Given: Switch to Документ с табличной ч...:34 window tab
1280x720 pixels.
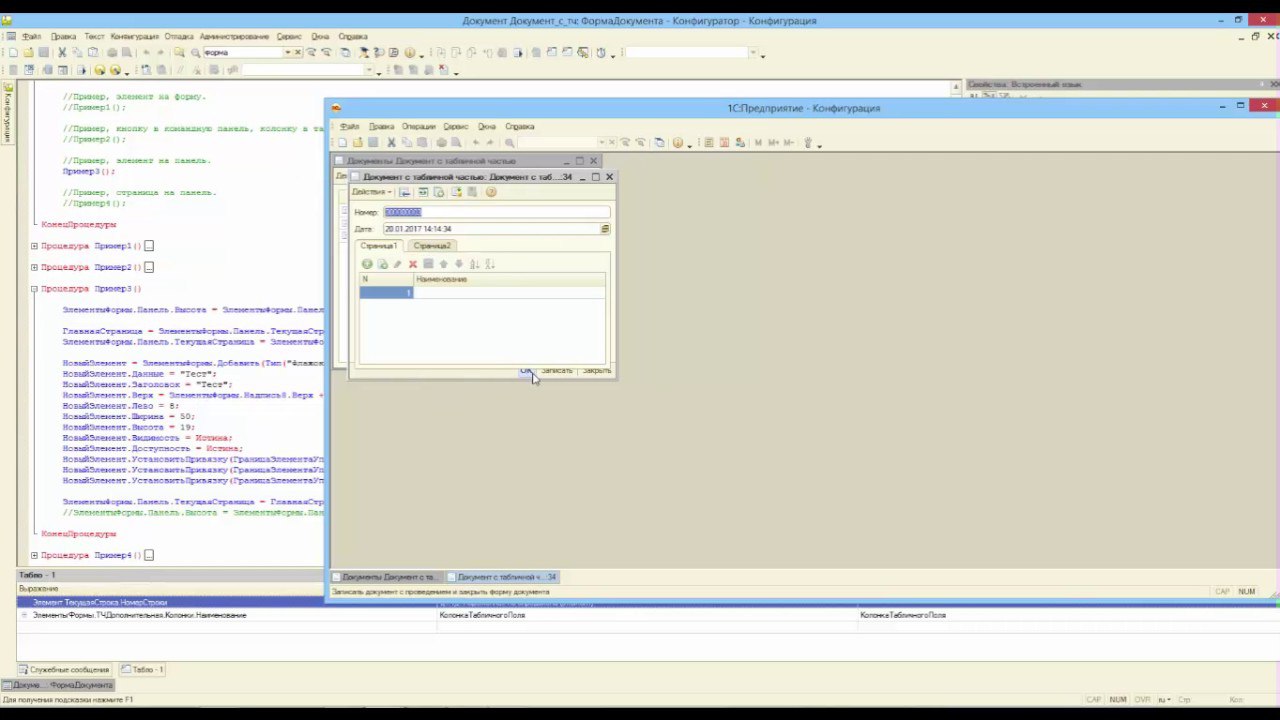Looking at the screenshot, I should (503, 577).
